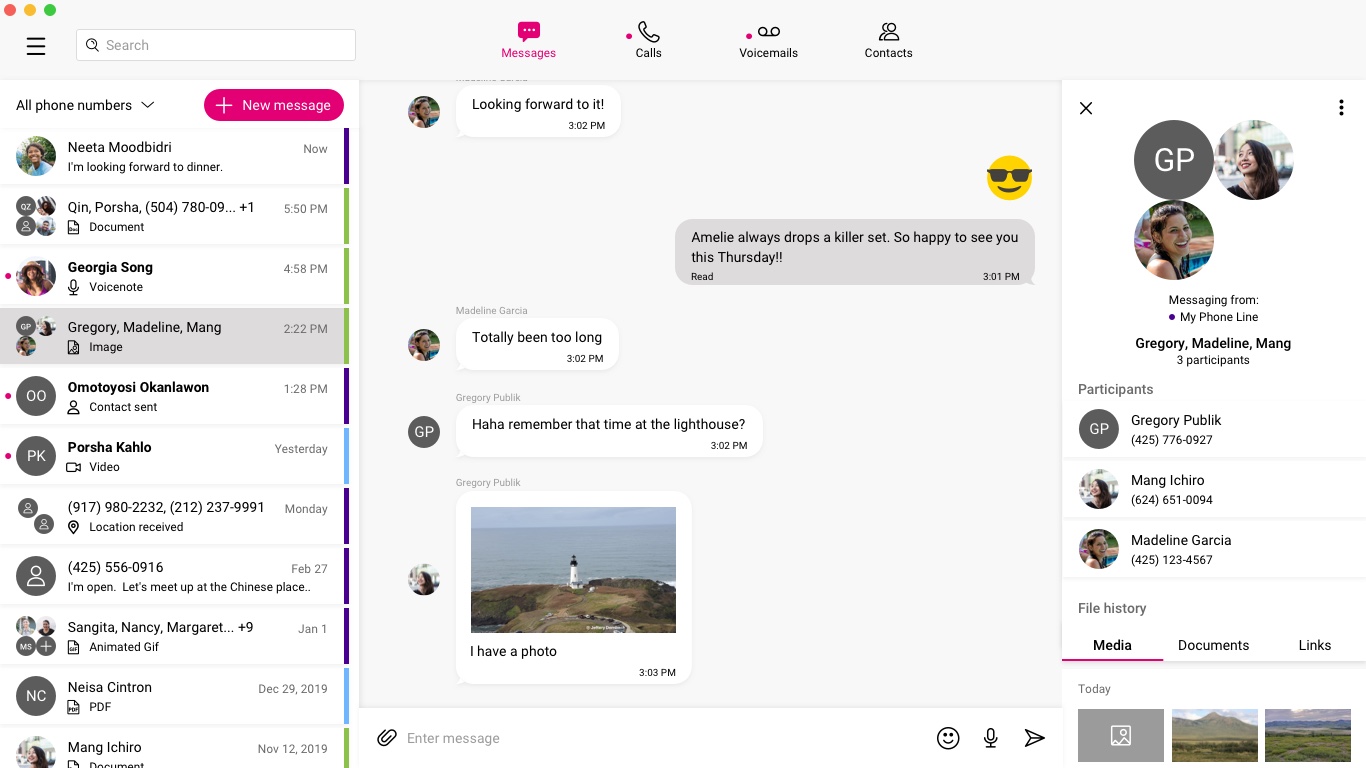Viewport: 1366px width, 768px height.
Task: Expand the All phone numbers dropdown
Action: click(x=85, y=105)
